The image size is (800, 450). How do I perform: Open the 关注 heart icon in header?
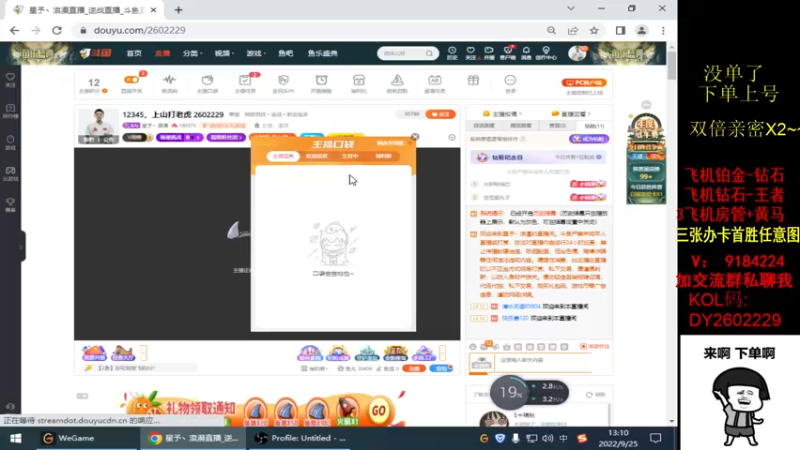(x=470, y=53)
